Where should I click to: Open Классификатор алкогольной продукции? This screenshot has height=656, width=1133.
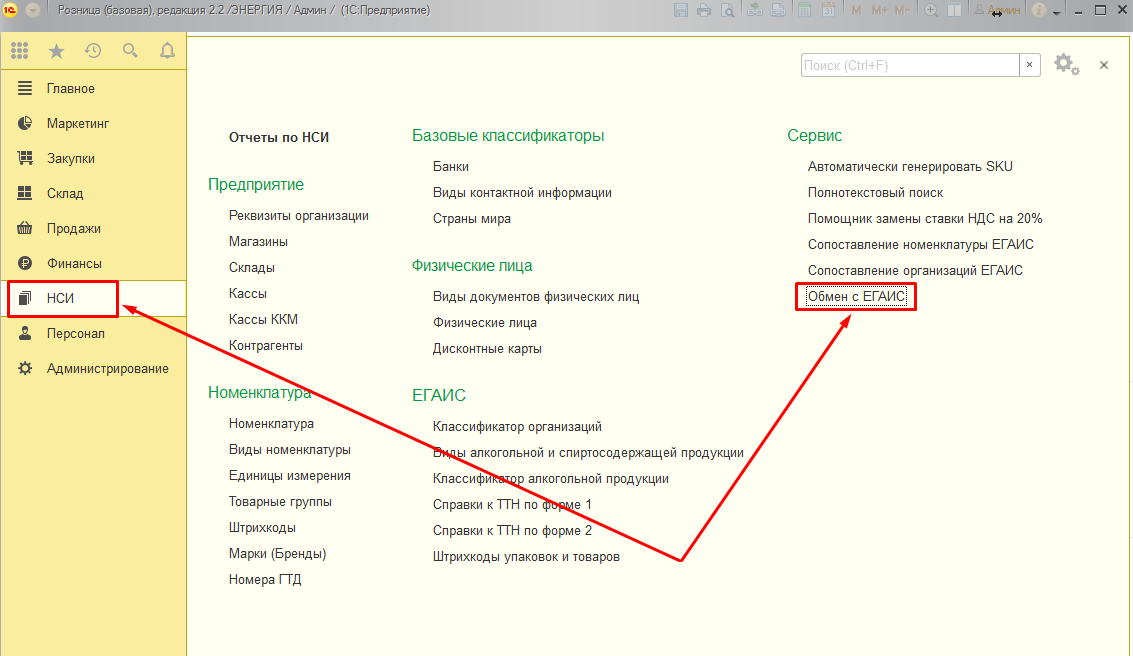551,478
